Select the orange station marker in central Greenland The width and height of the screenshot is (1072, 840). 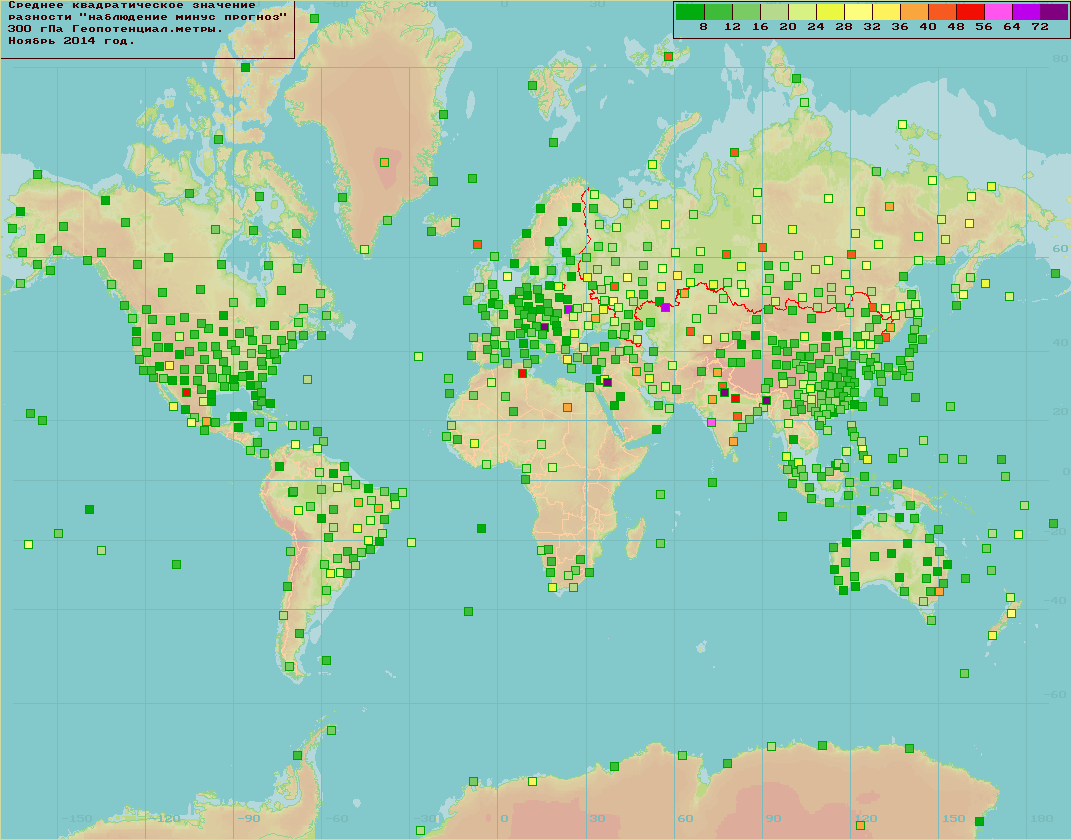click(x=384, y=163)
